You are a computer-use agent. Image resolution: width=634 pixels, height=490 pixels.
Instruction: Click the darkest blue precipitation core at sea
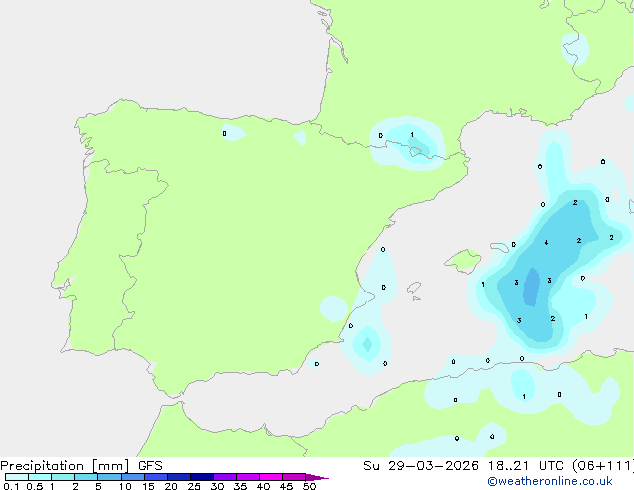pyautogui.click(x=531, y=287)
